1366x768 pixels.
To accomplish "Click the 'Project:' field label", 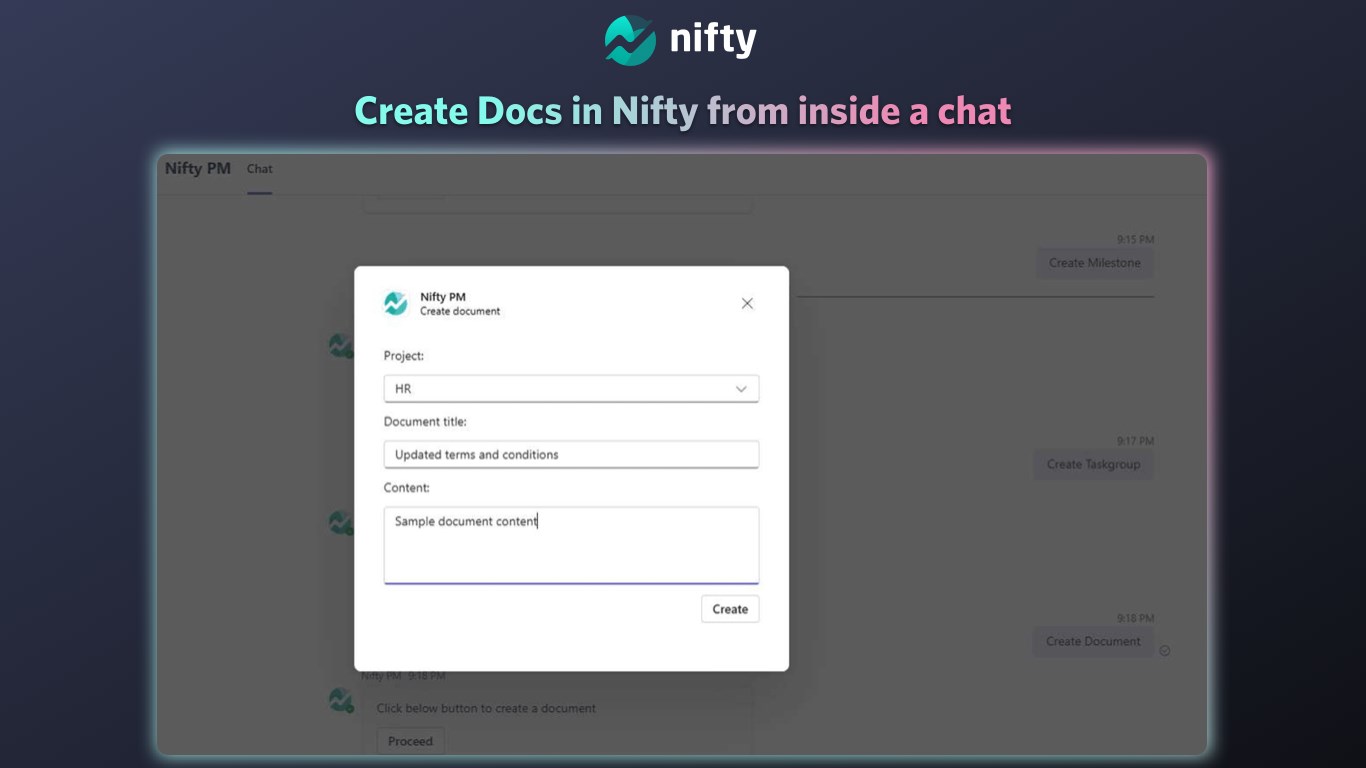I will pos(404,356).
